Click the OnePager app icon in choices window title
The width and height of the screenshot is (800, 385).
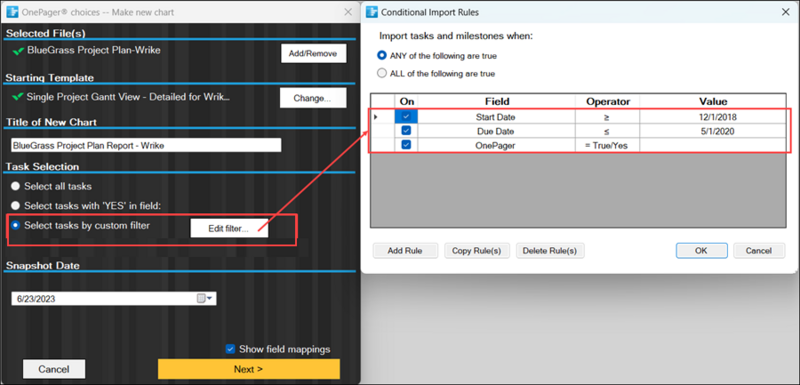tap(12, 12)
